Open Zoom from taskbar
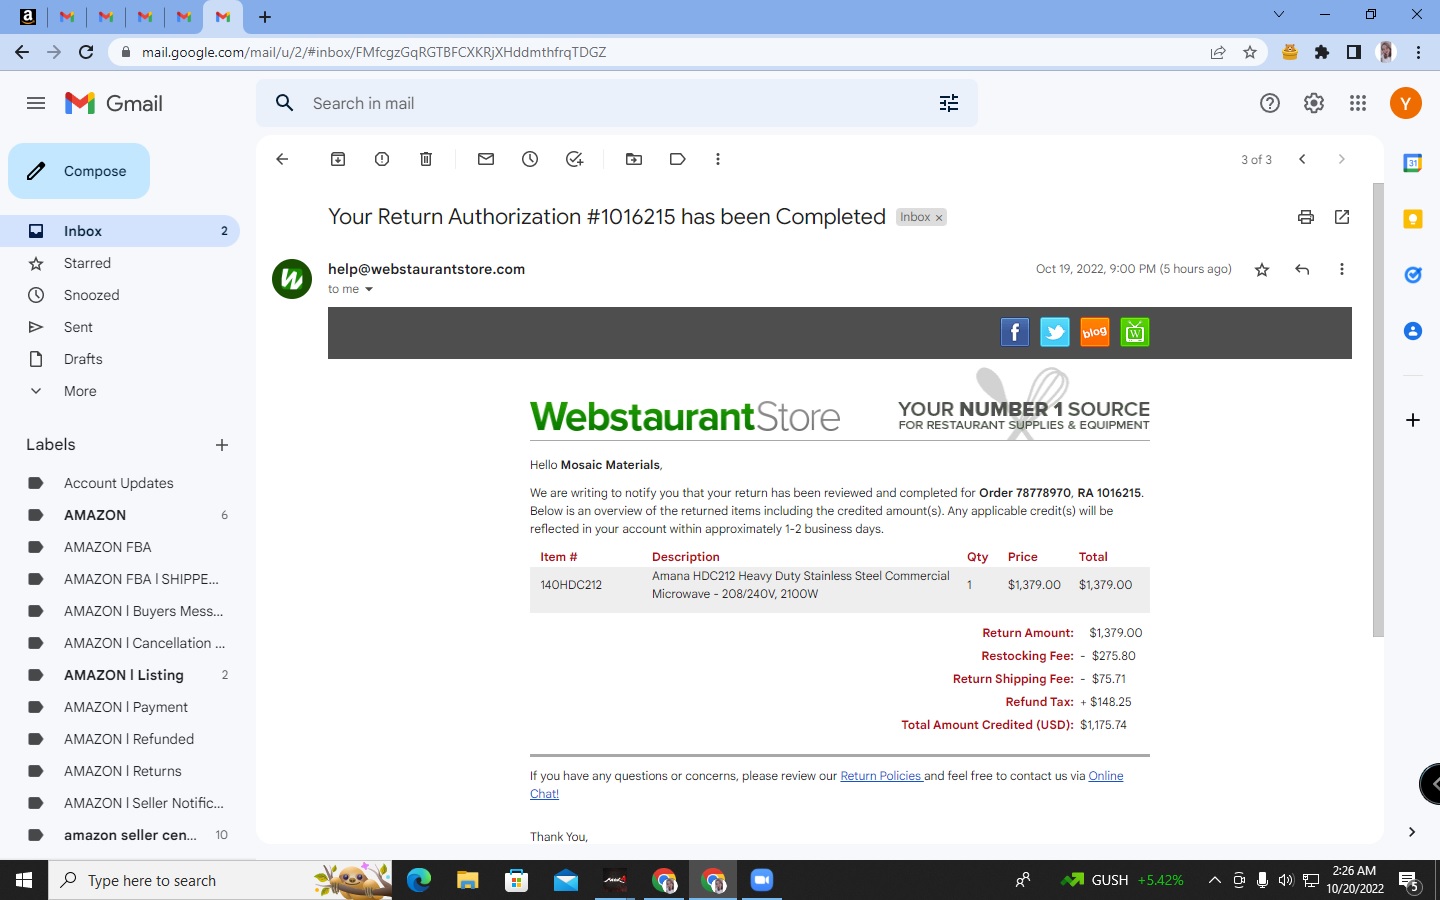The width and height of the screenshot is (1440, 900). (762, 880)
